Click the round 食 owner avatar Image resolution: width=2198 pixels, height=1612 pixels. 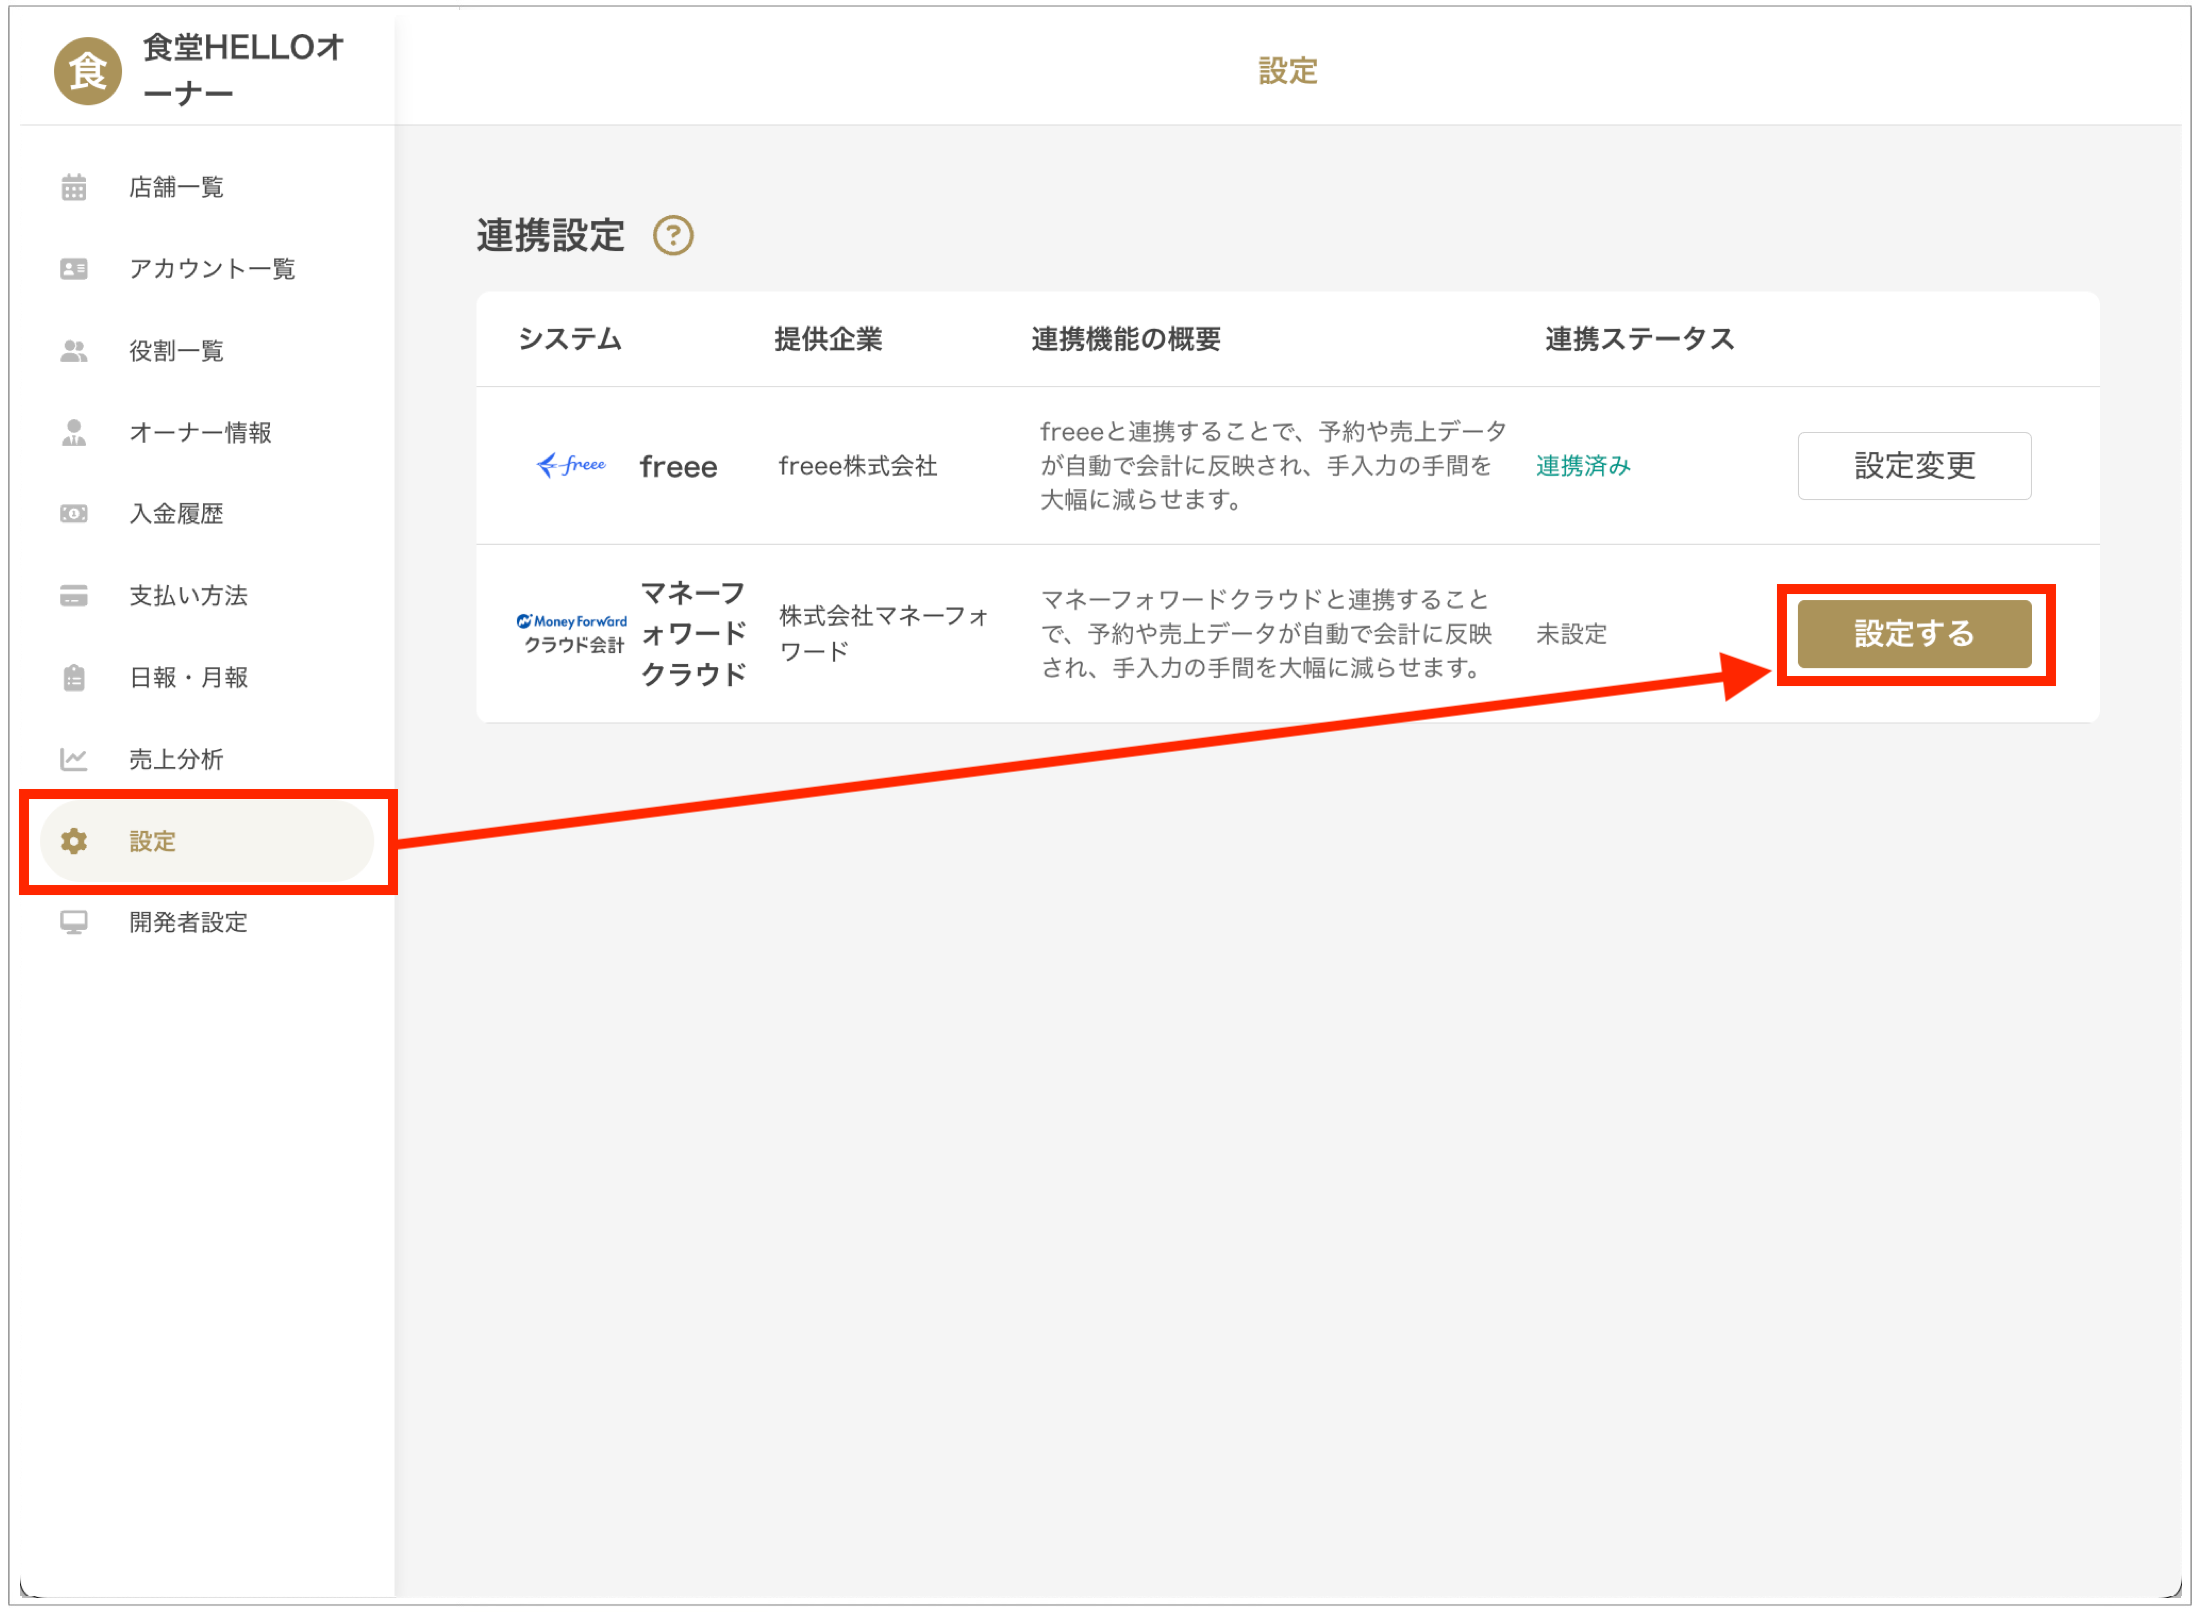tap(88, 71)
